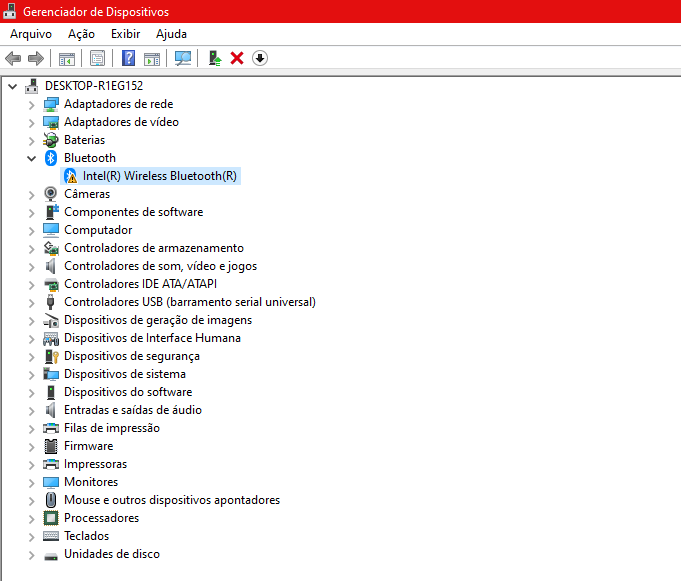Viewport: 681px width, 581px height.
Task: Click the warning icon of Intel Wireless Bluetooth
Action: tap(70, 176)
